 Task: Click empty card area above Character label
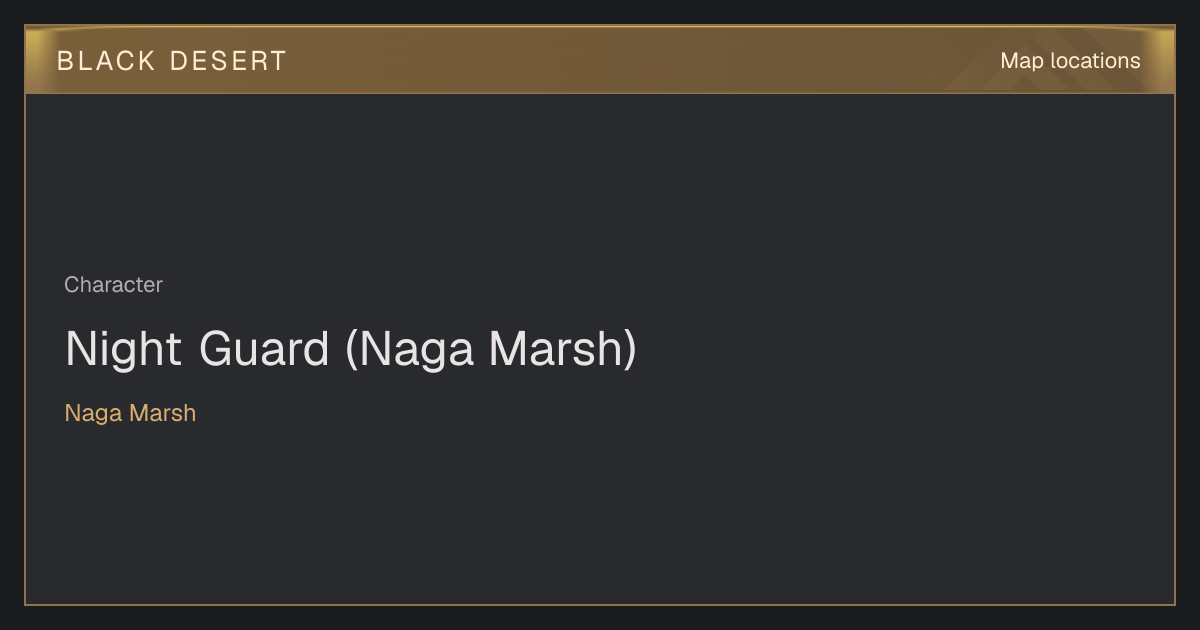600,180
